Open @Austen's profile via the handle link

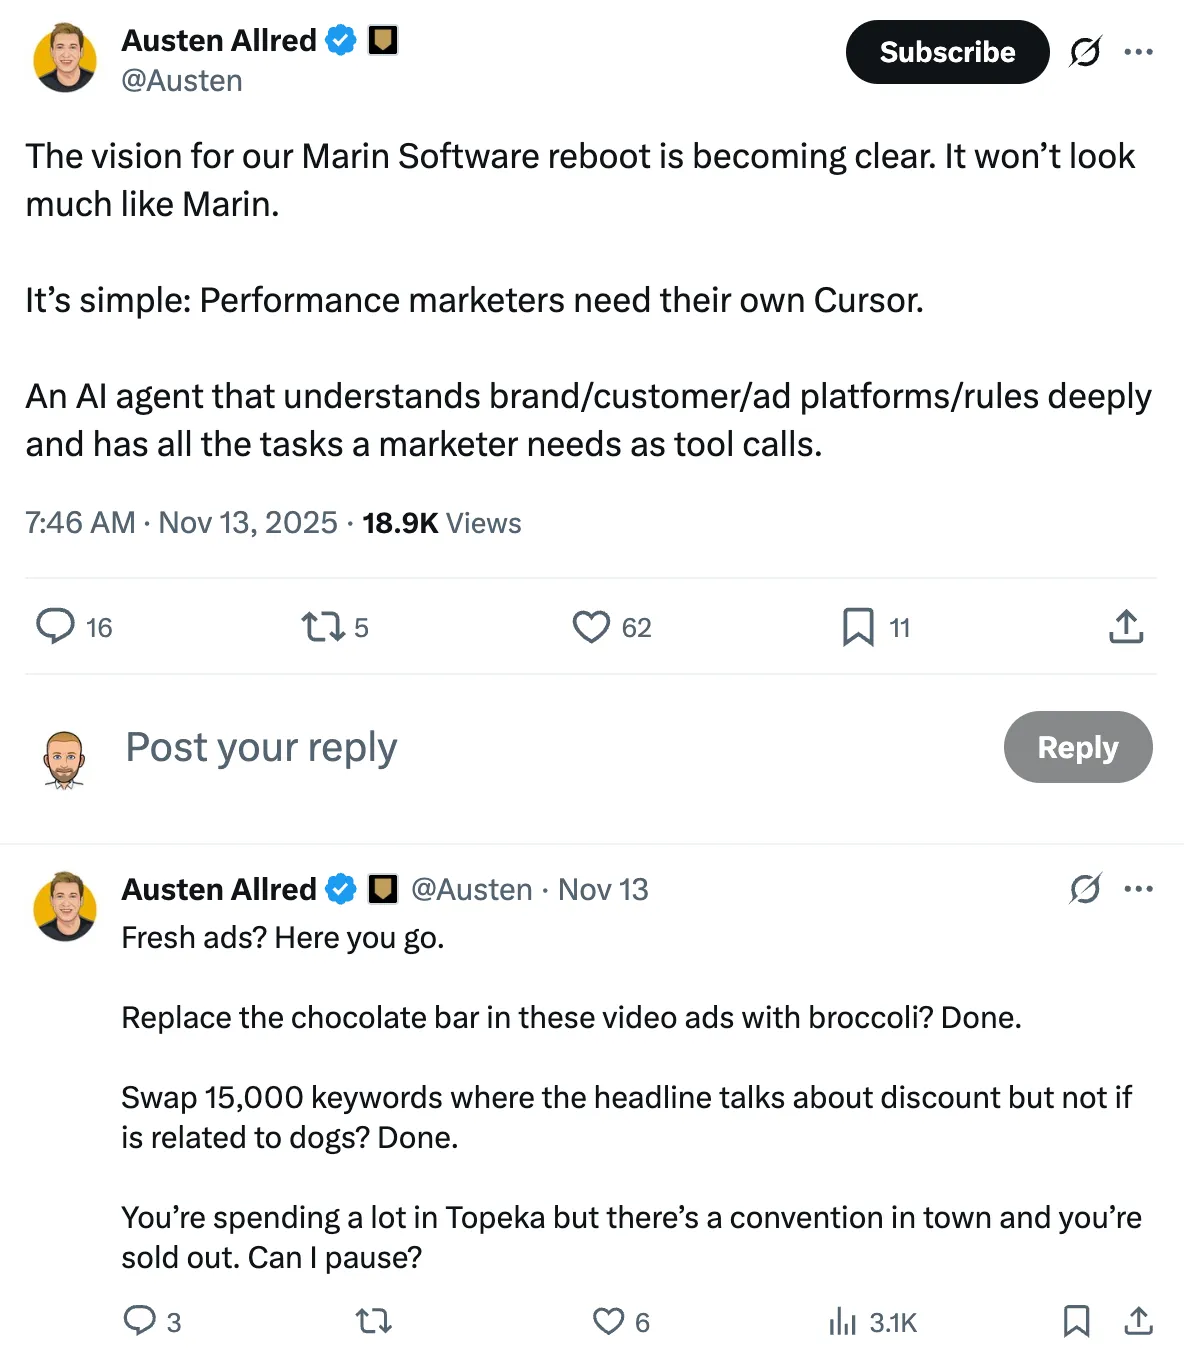pos(182,80)
